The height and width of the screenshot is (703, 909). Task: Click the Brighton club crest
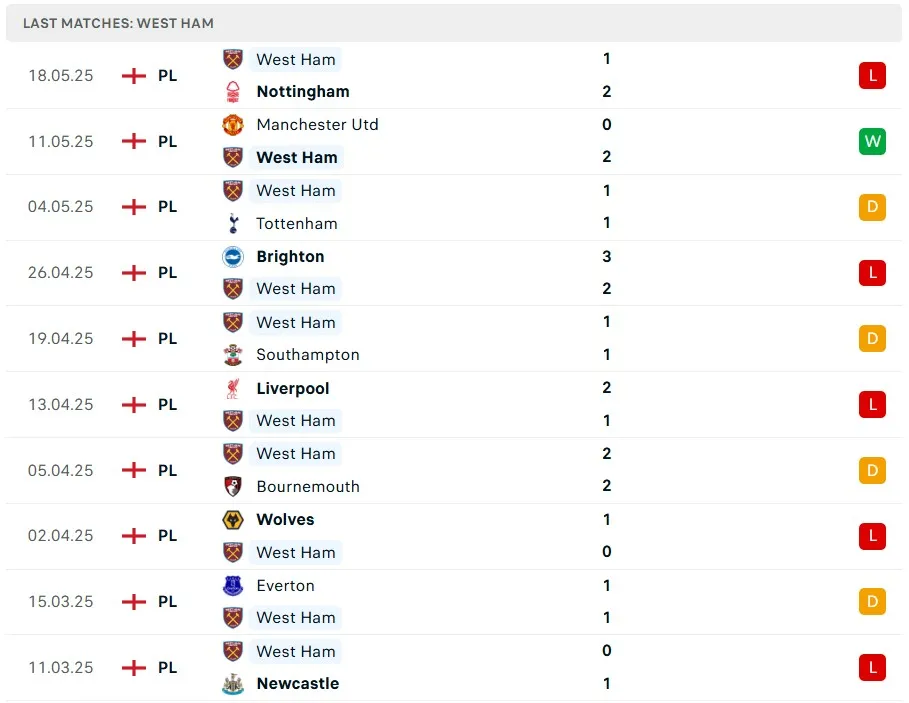[x=233, y=256]
